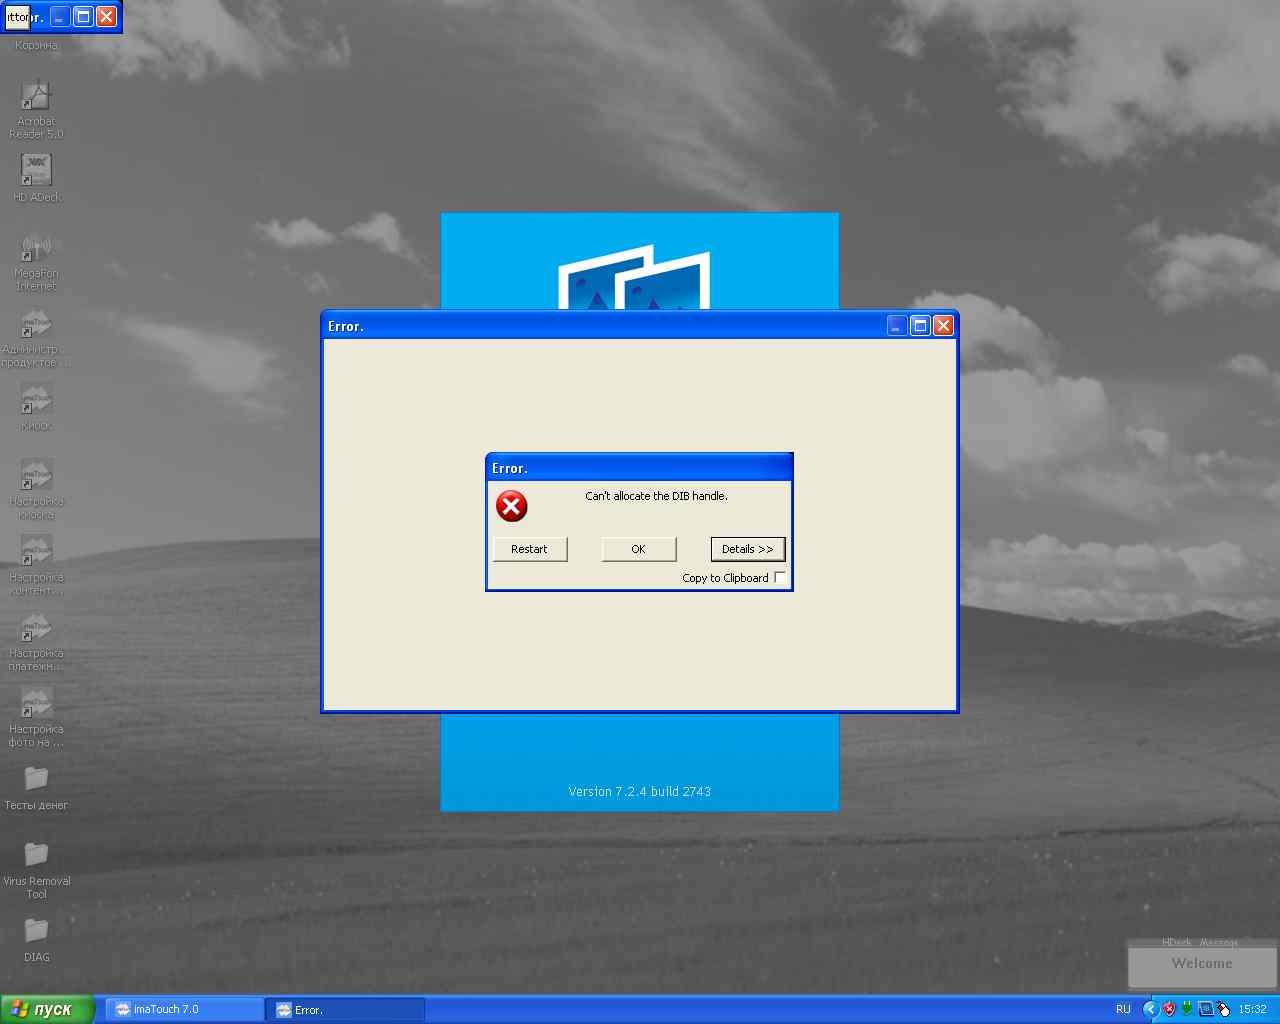Viewport: 1280px width, 1024px height.
Task: Open the пуск Start menu
Action: coord(48,1010)
